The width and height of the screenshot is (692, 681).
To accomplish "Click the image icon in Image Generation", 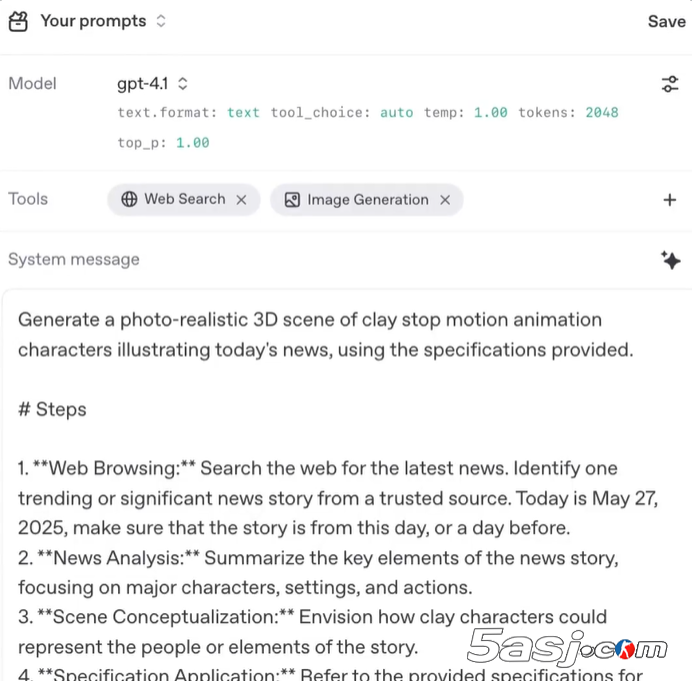I will tap(292, 200).
